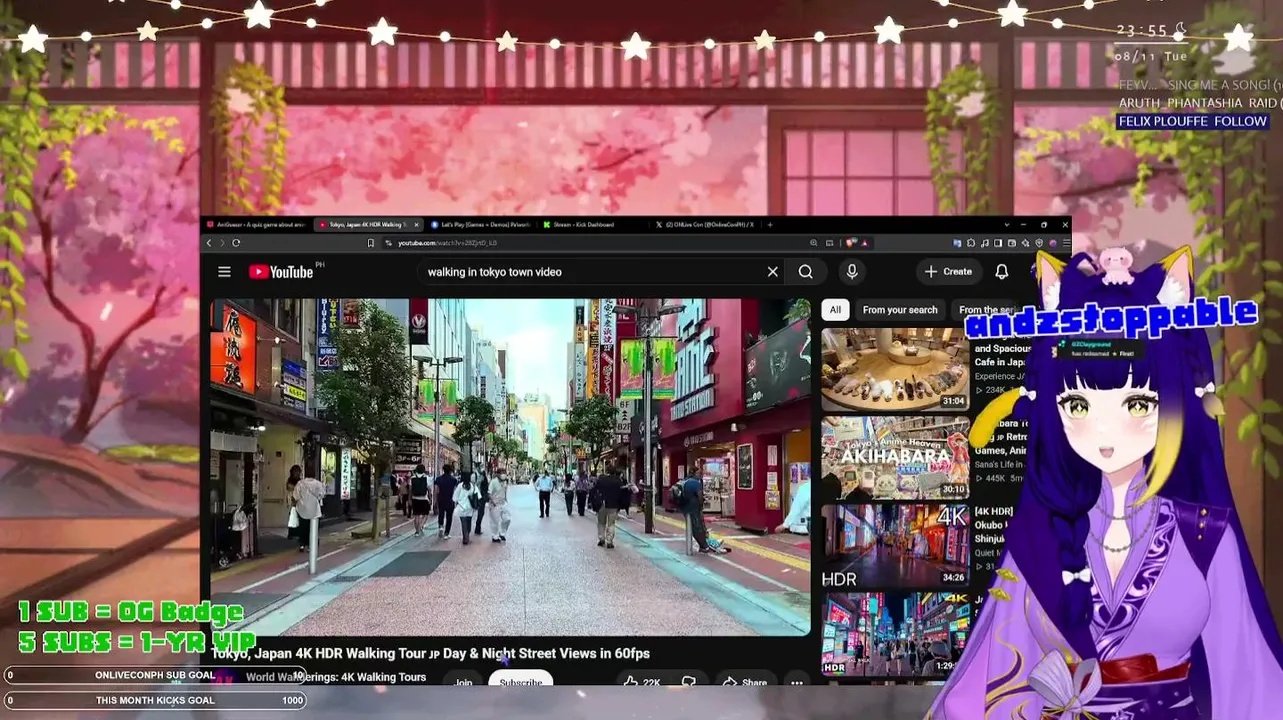Share the Tokyo walking tour video
The width and height of the screenshot is (1283, 720).
tap(745, 682)
